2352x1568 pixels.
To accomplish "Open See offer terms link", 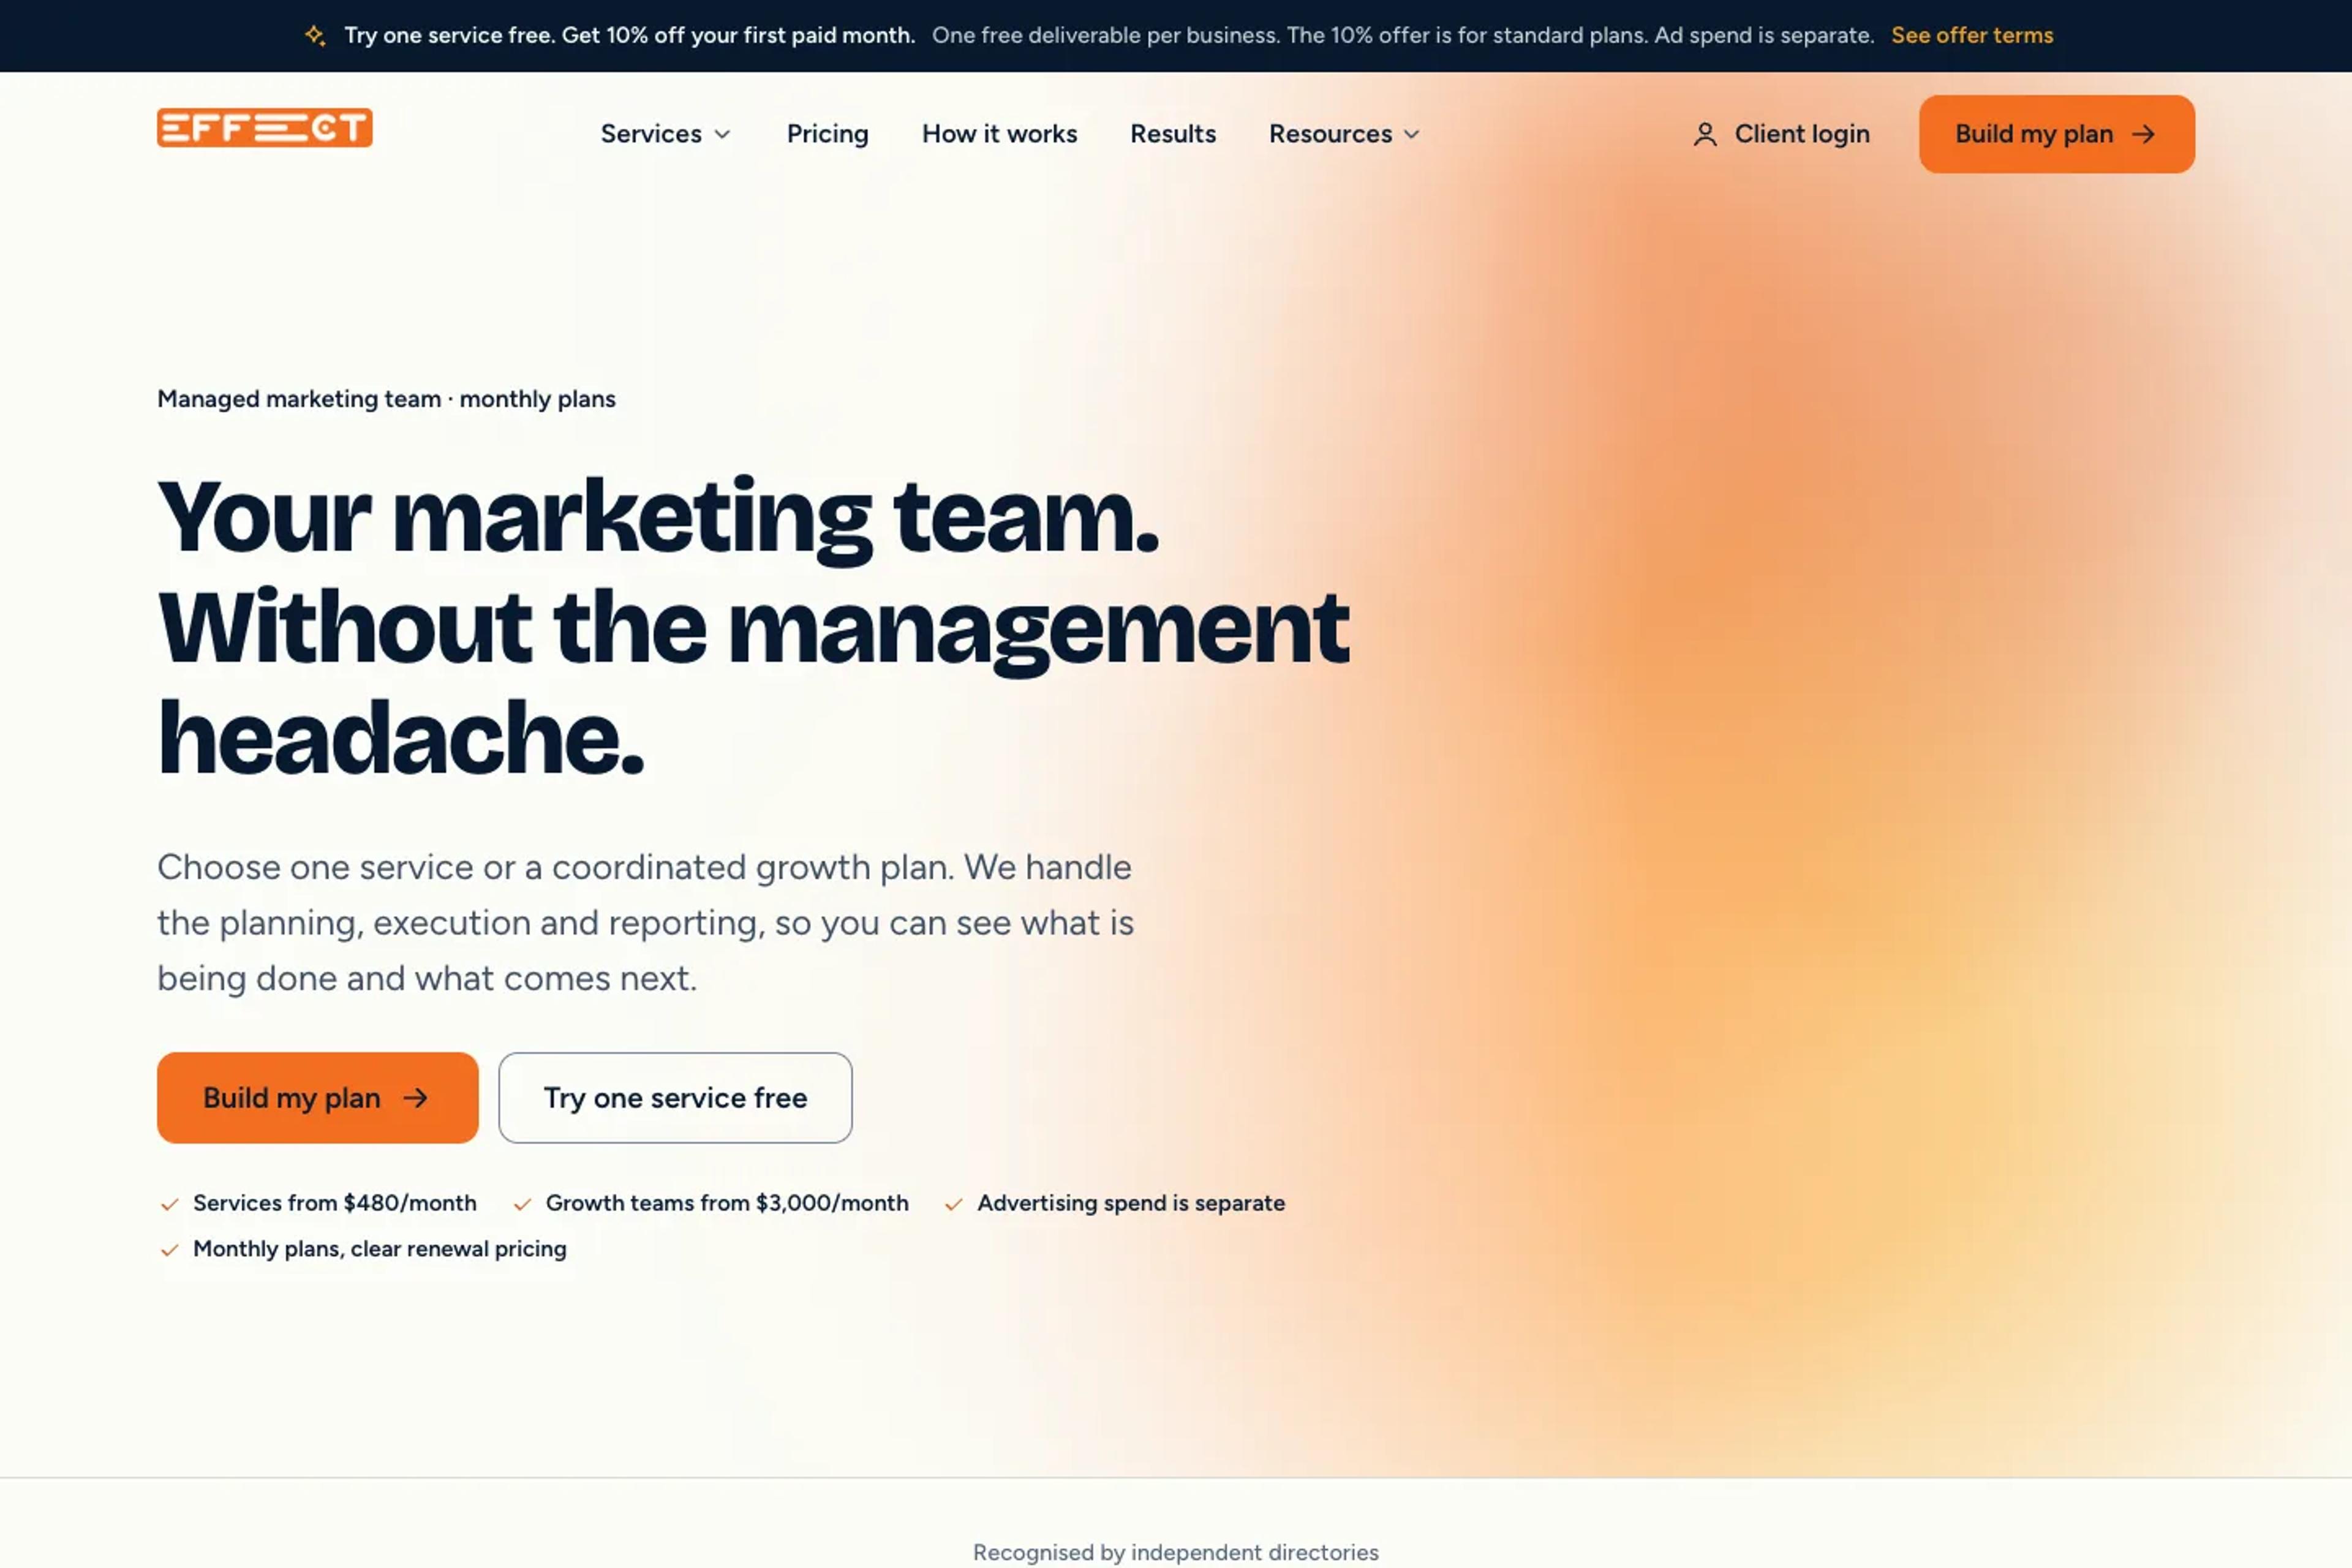I will click(x=1972, y=36).
